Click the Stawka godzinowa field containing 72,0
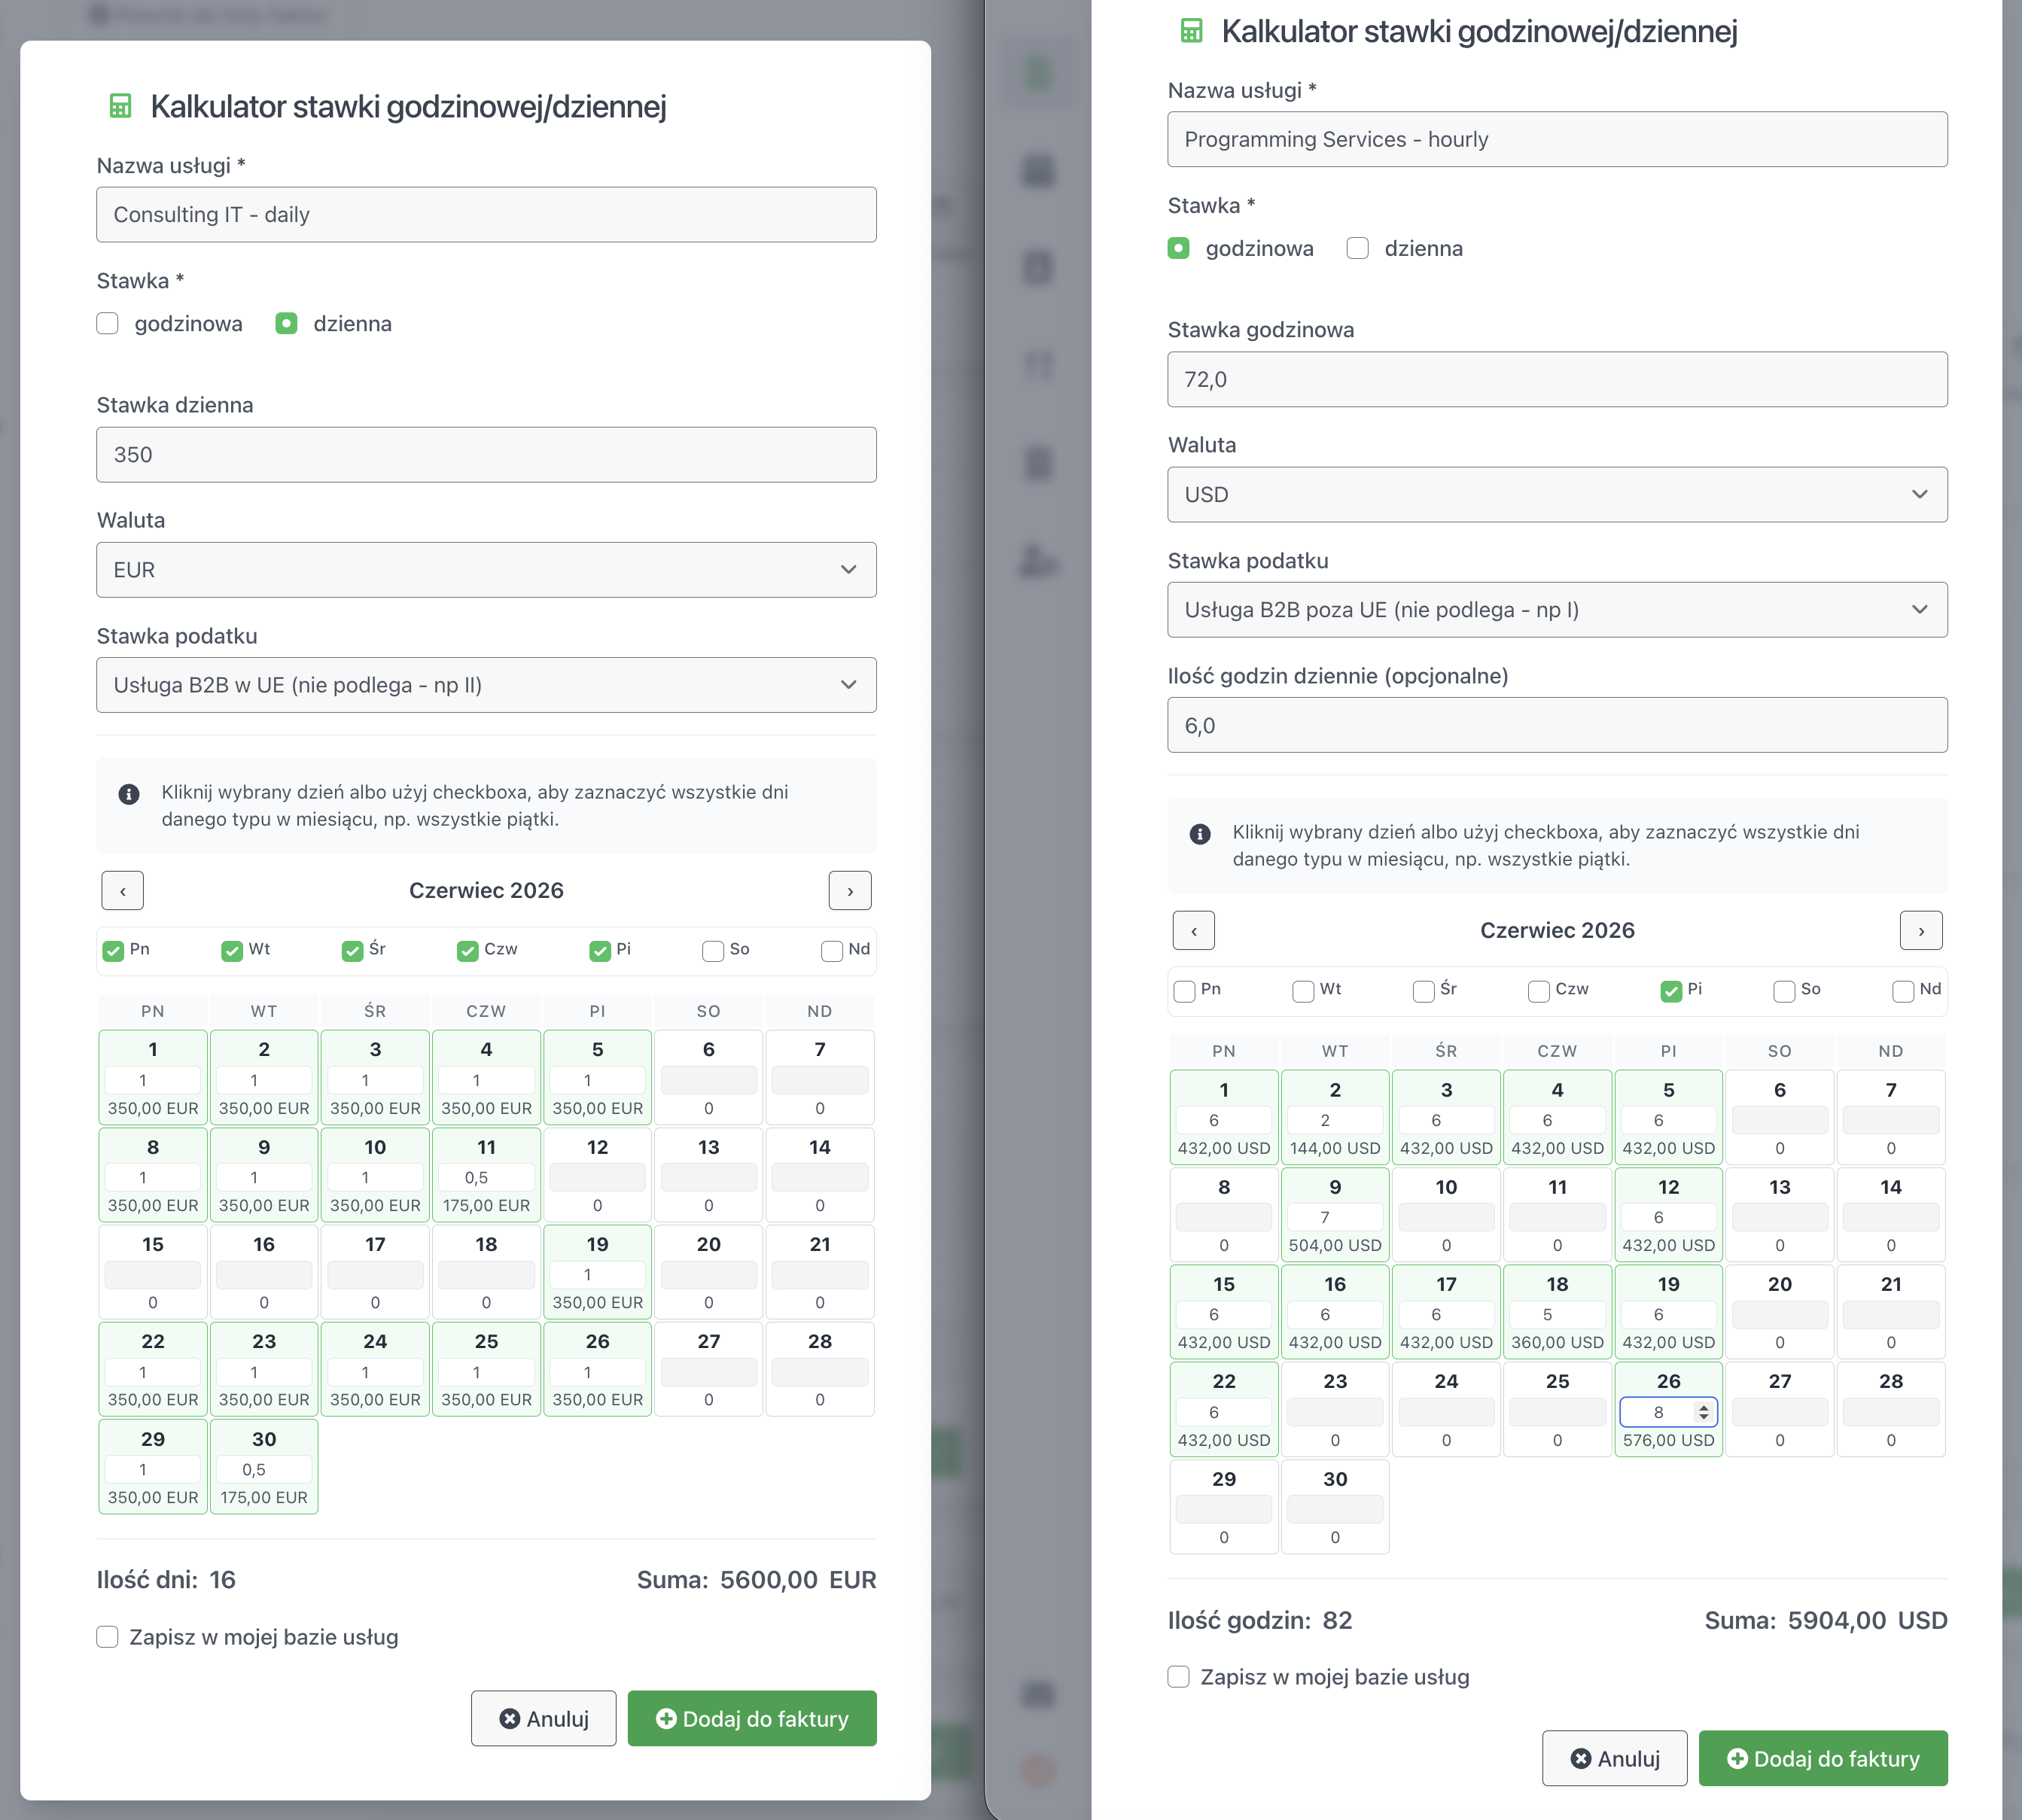 1557,379
